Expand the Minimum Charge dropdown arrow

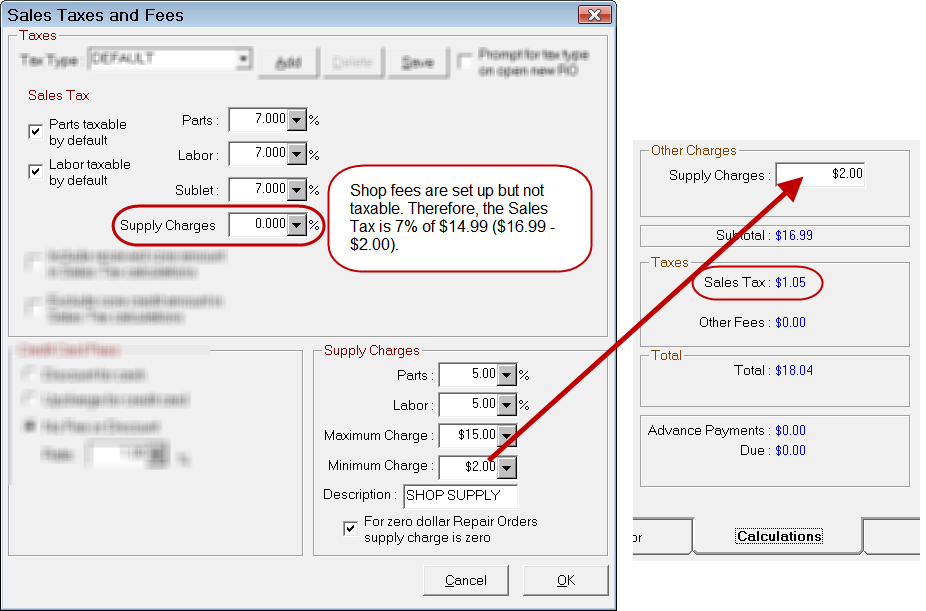pyautogui.click(x=507, y=466)
